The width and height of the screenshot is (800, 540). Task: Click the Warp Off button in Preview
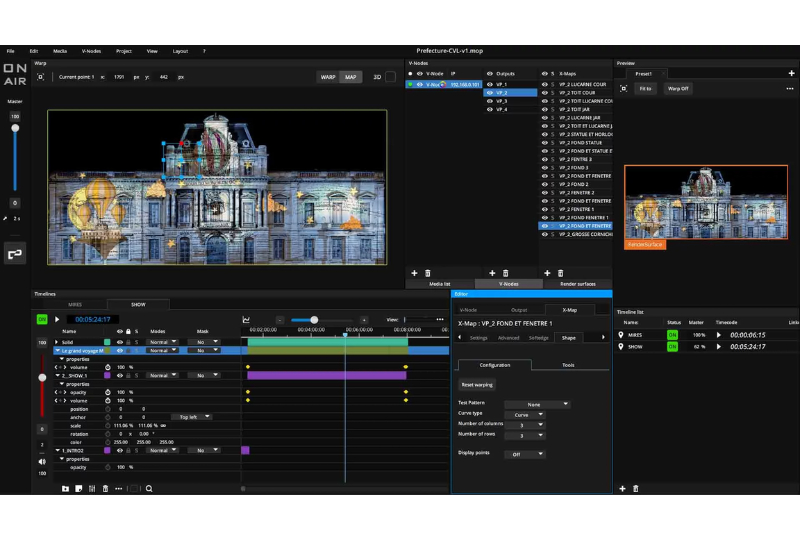tap(678, 88)
